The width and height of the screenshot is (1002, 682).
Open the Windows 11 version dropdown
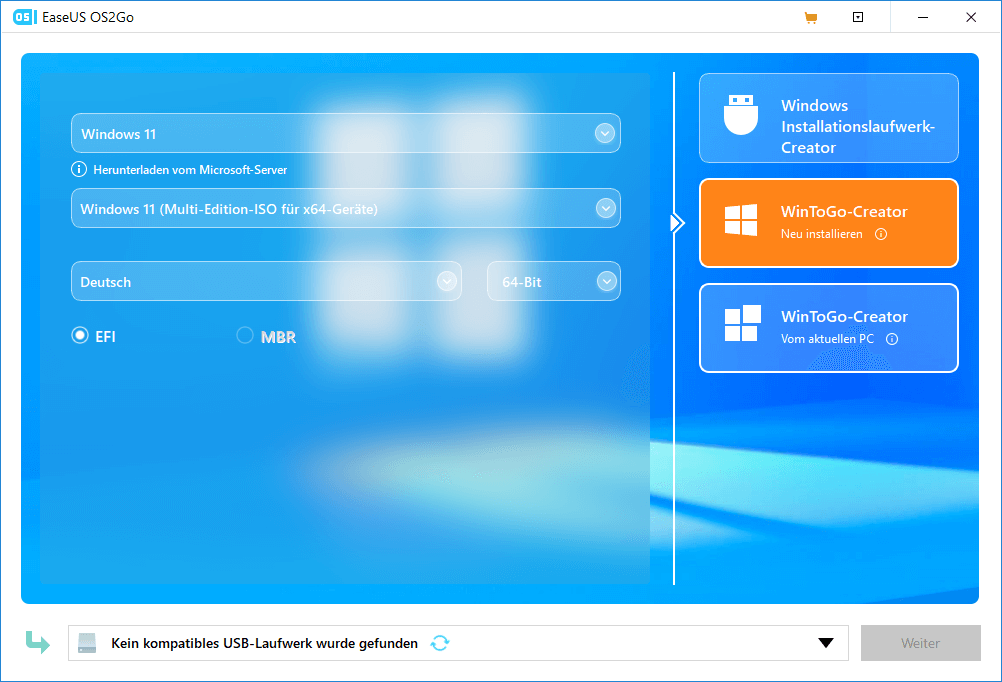coord(604,132)
